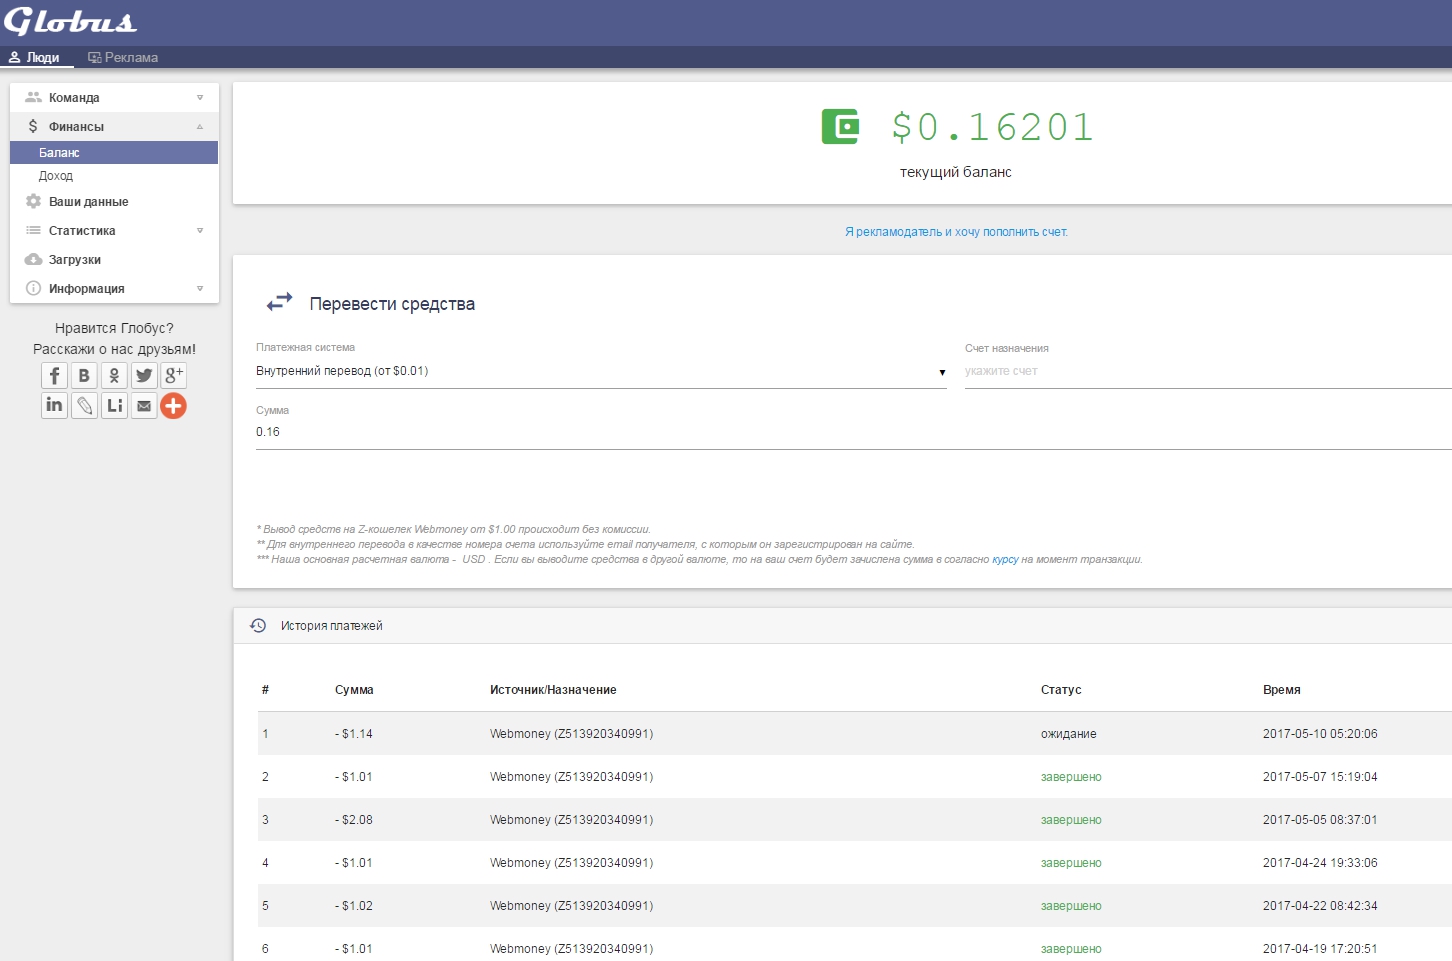Click the cloud download icon next to Загрузки

tap(33, 259)
